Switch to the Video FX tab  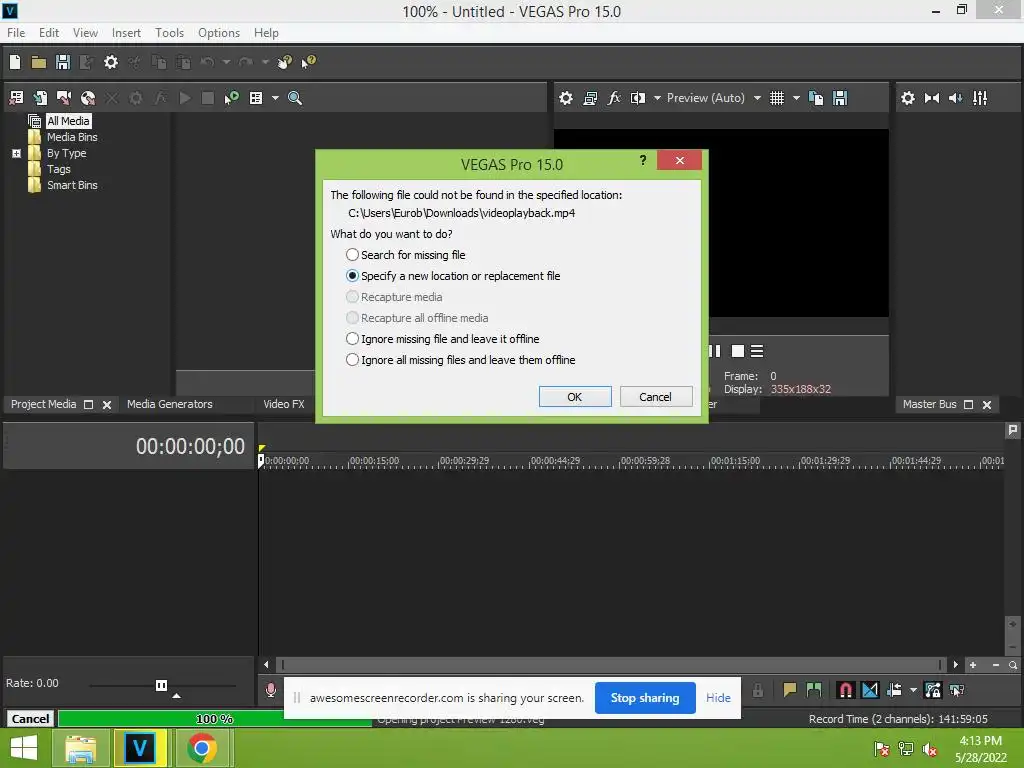[284, 404]
